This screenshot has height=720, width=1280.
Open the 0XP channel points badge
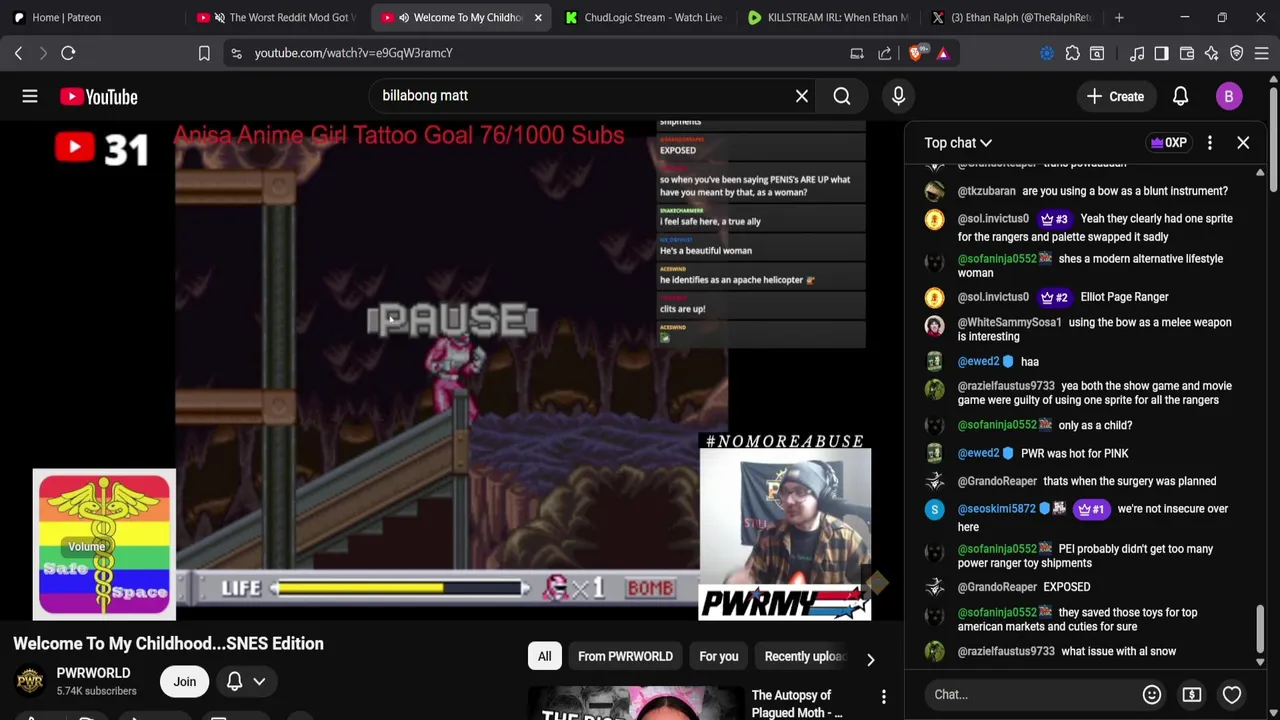click(x=1169, y=143)
